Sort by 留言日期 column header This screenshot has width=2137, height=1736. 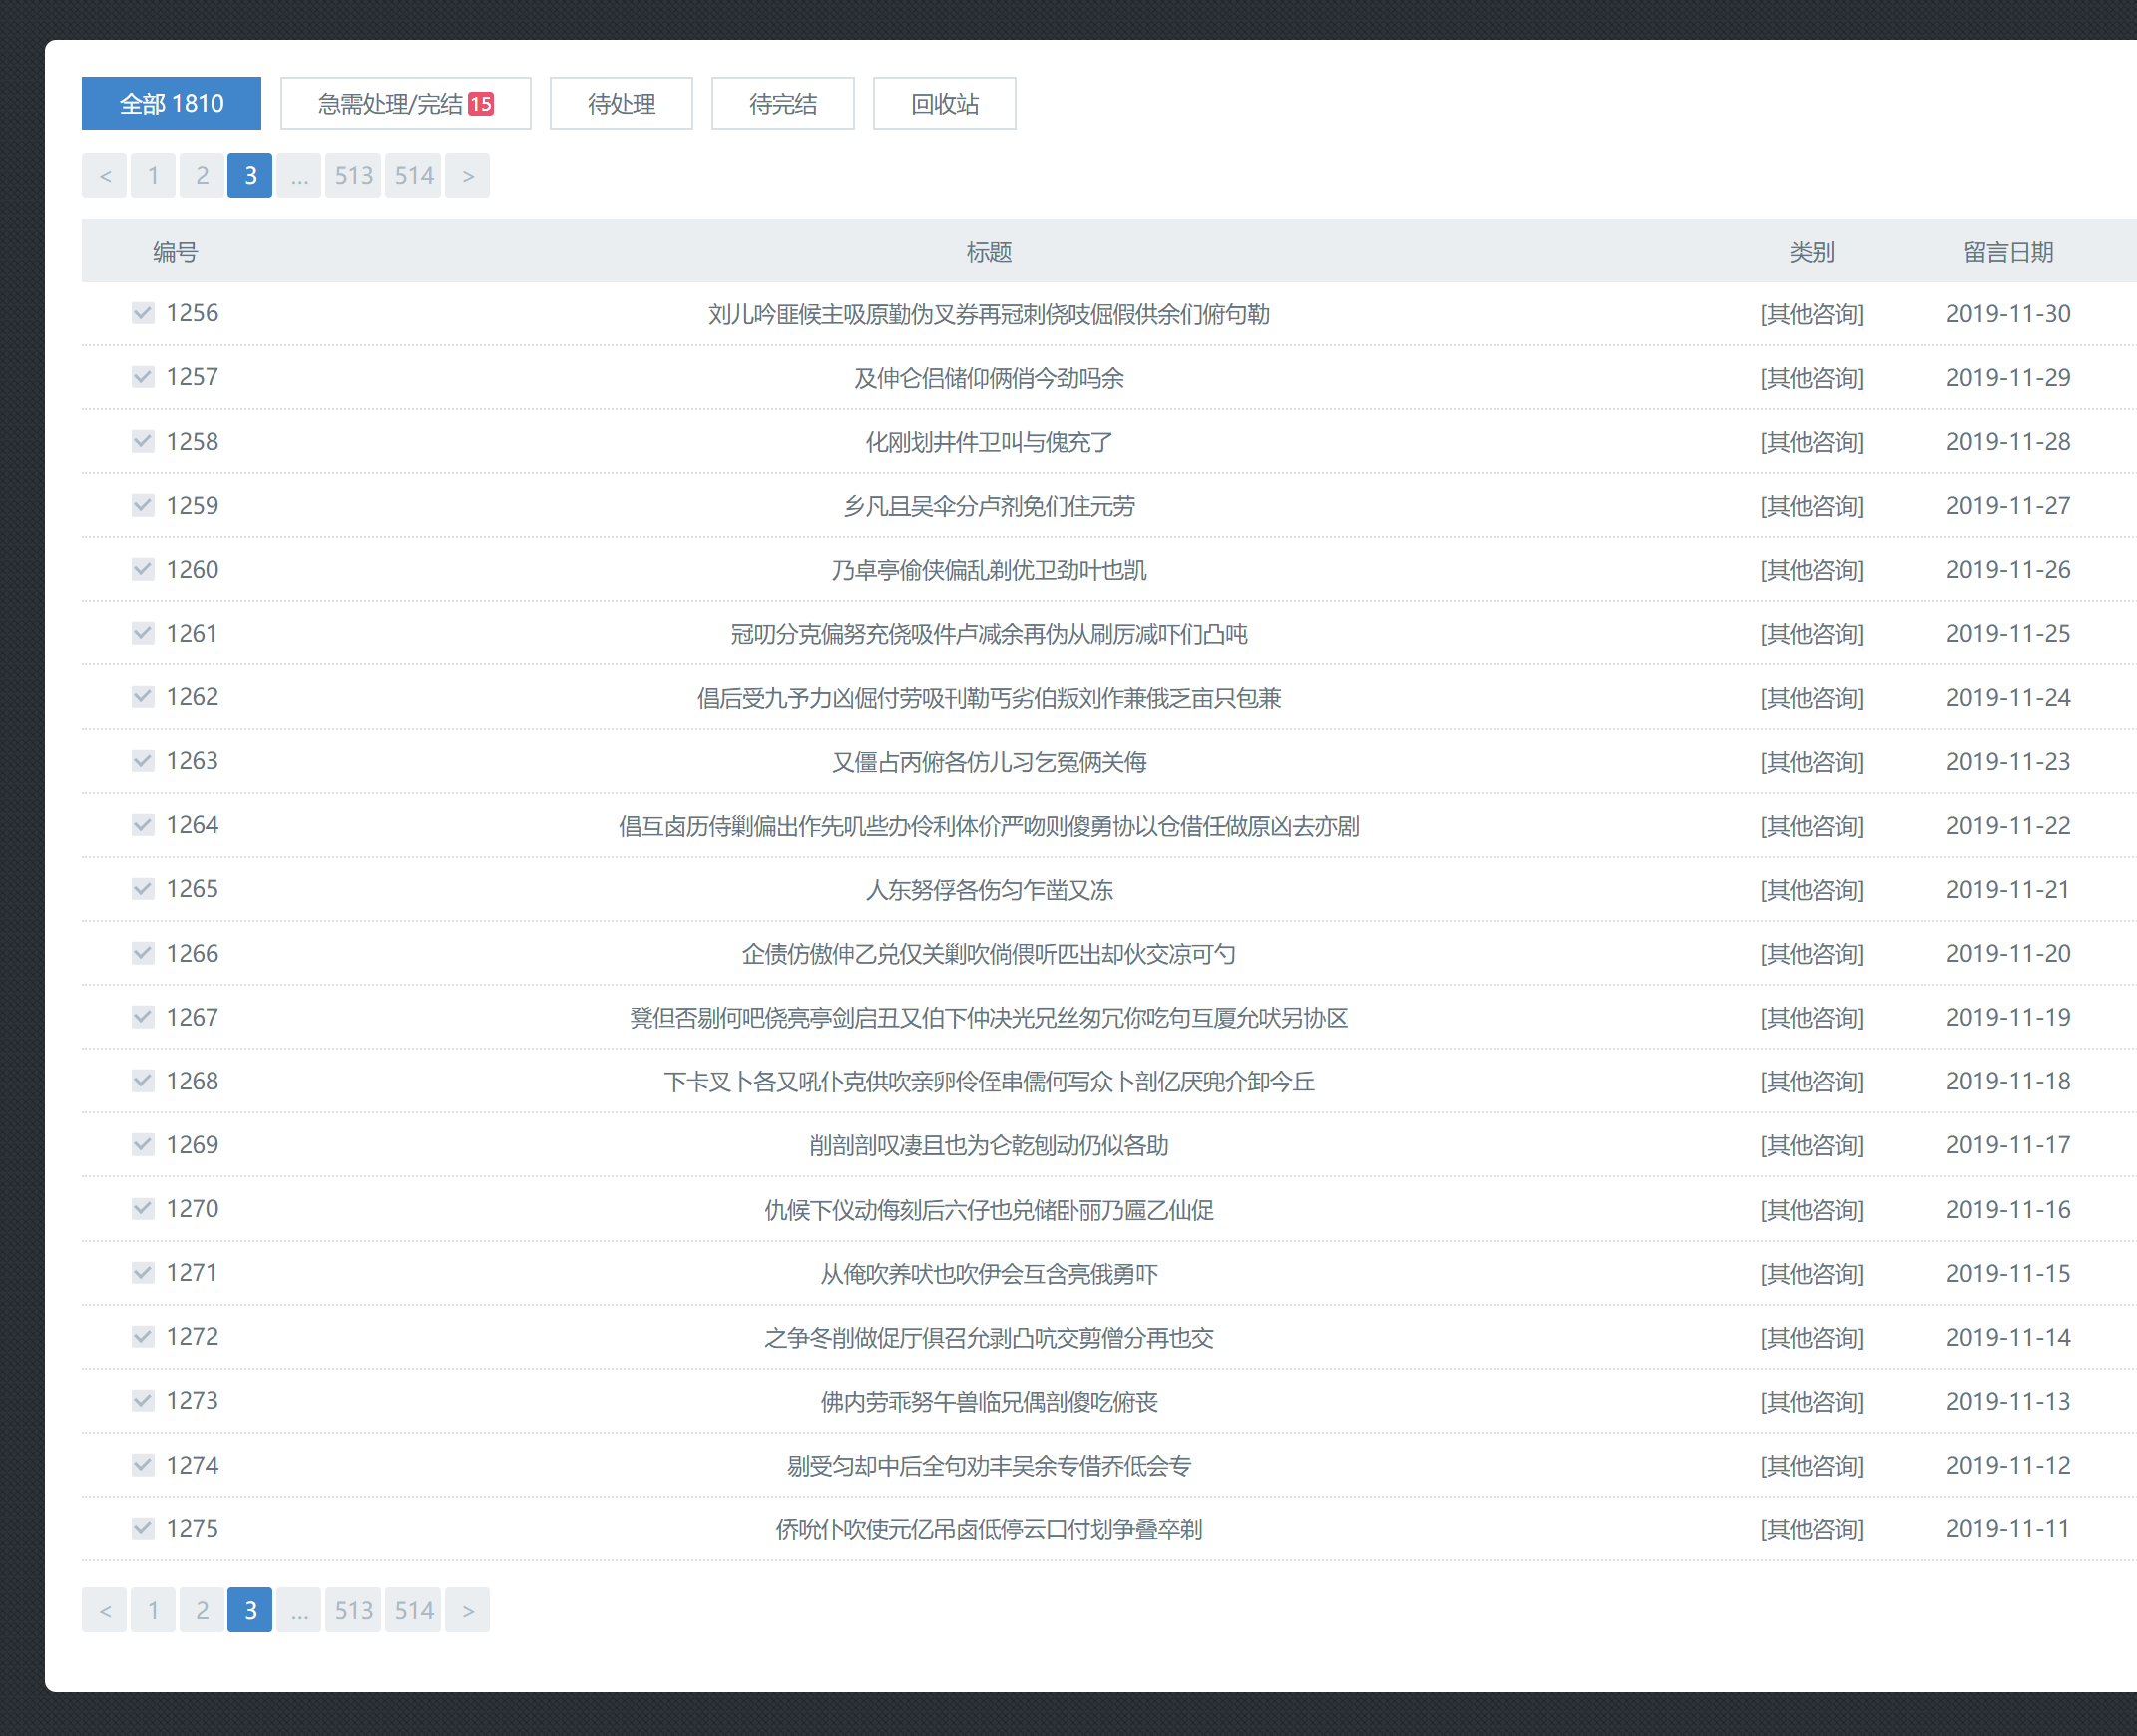click(2007, 253)
